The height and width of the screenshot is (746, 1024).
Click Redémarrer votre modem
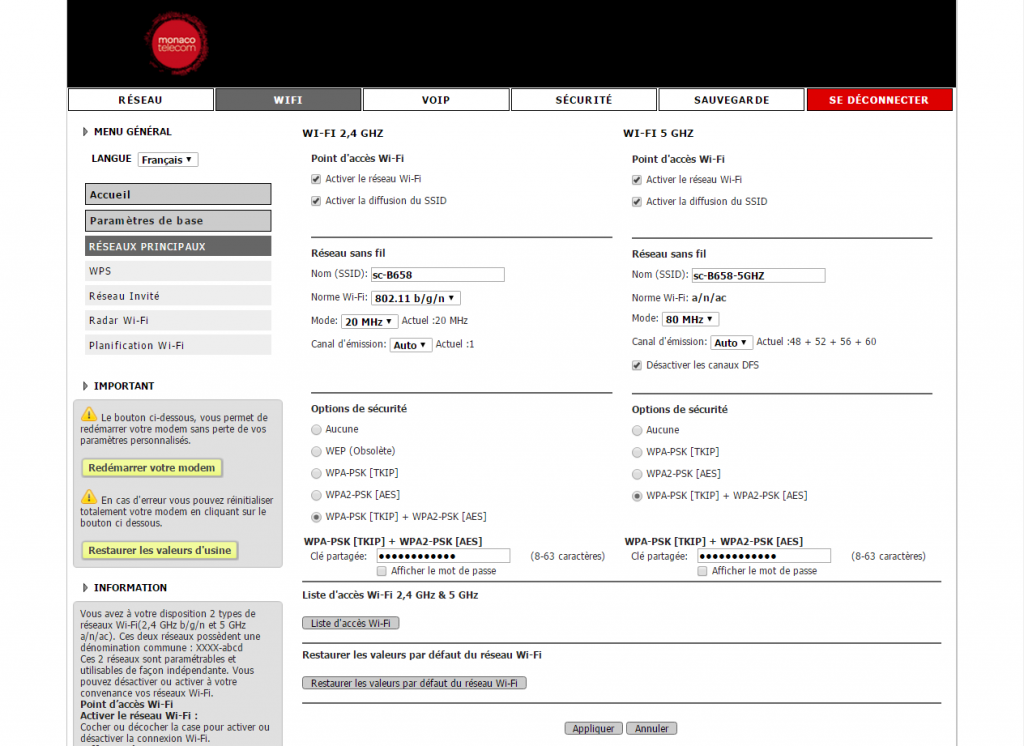pos(151,467)
